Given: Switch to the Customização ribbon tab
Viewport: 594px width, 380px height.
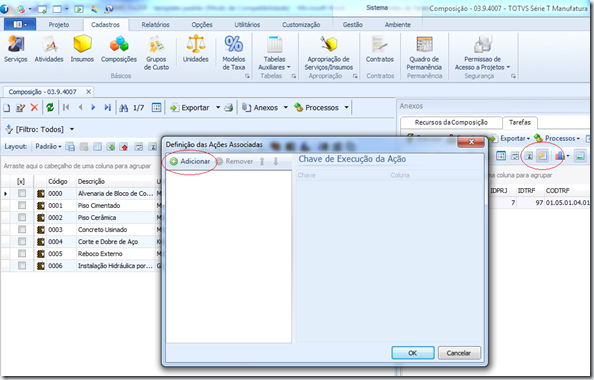Looking at the screenshot, I should [x=301, y=25].
